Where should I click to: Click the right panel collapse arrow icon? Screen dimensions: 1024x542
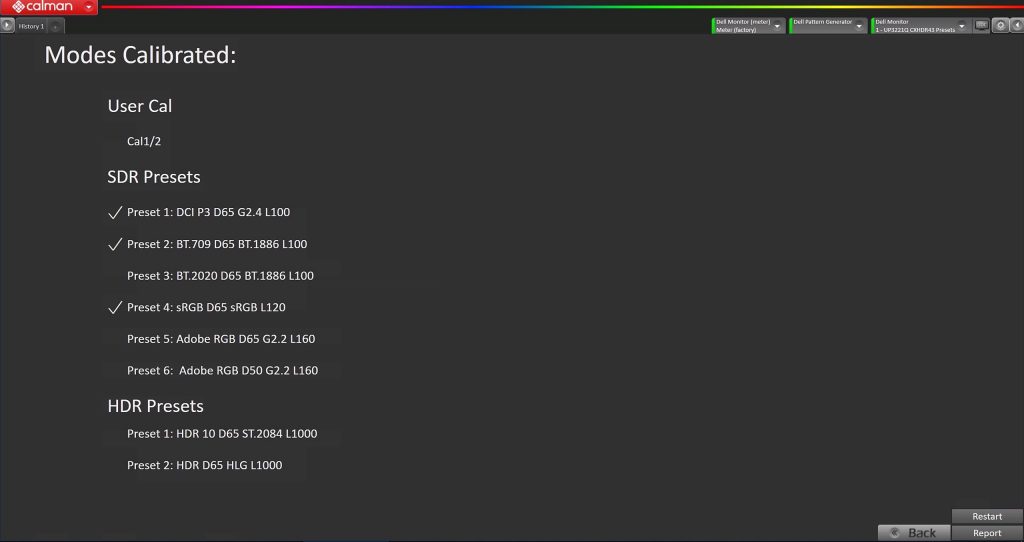[1016, 25]
